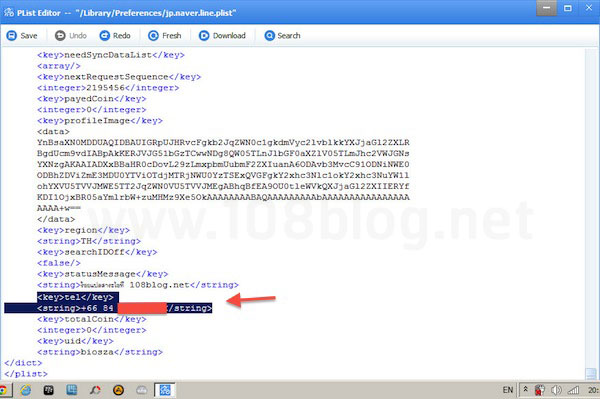Refresh the plist with Fresh
Image resolution: width=600 pixels, height=399 pixels.
pos(165,36)
